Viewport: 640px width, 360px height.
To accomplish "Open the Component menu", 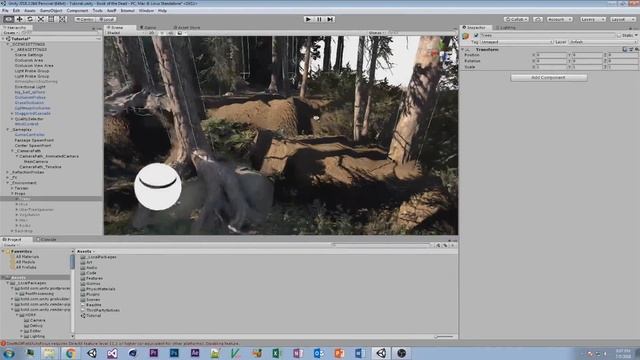I will click(77, 11).
